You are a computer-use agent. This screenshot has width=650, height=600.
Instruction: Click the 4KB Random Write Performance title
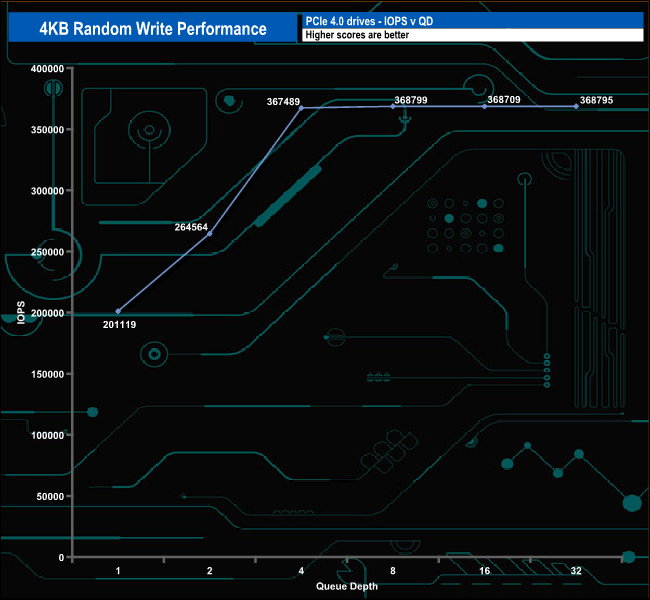(x=153, y=29)
